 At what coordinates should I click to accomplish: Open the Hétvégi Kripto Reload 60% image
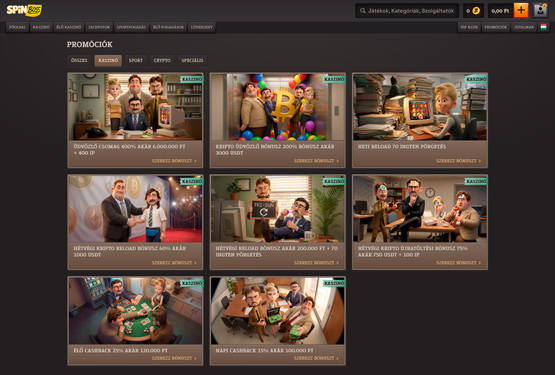pos(135,209)
